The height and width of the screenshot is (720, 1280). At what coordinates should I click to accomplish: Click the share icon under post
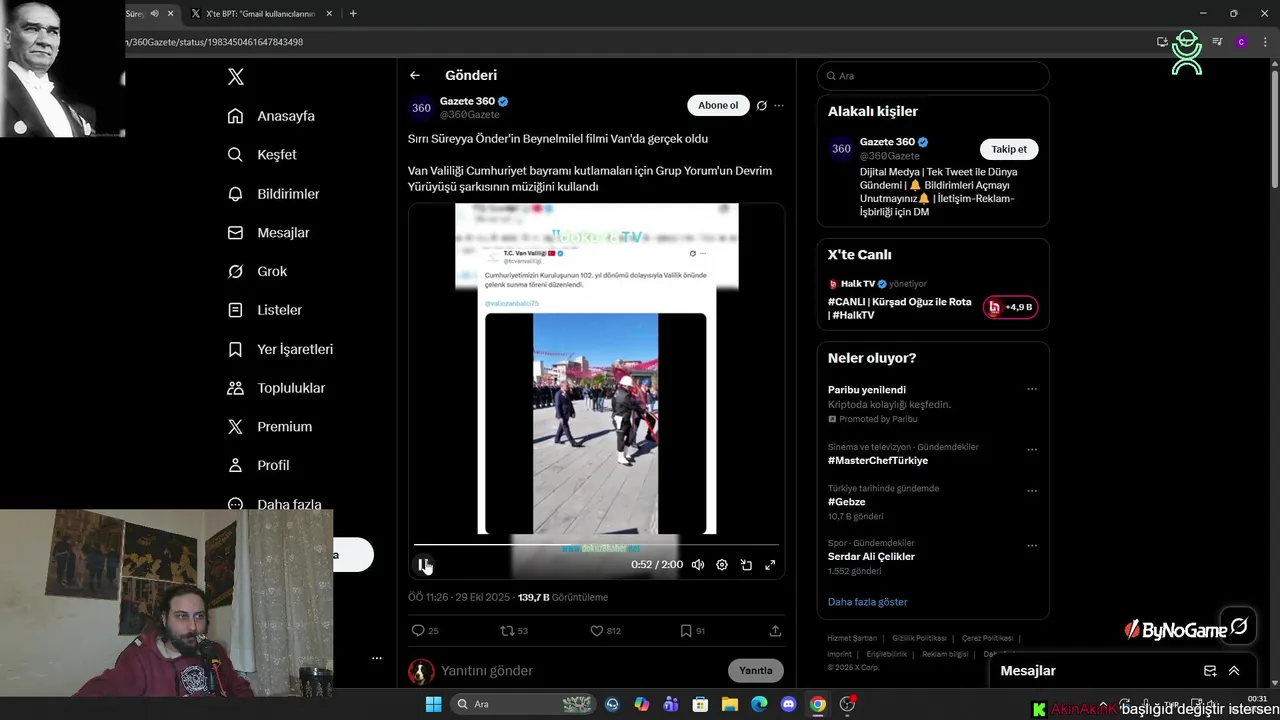click(x=775, y=631)
